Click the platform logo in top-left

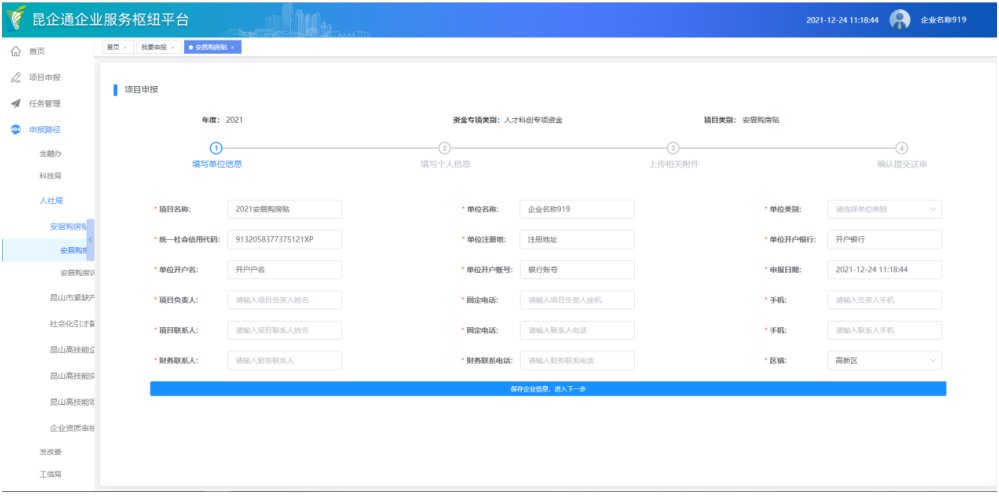click(x=16, y=20)
